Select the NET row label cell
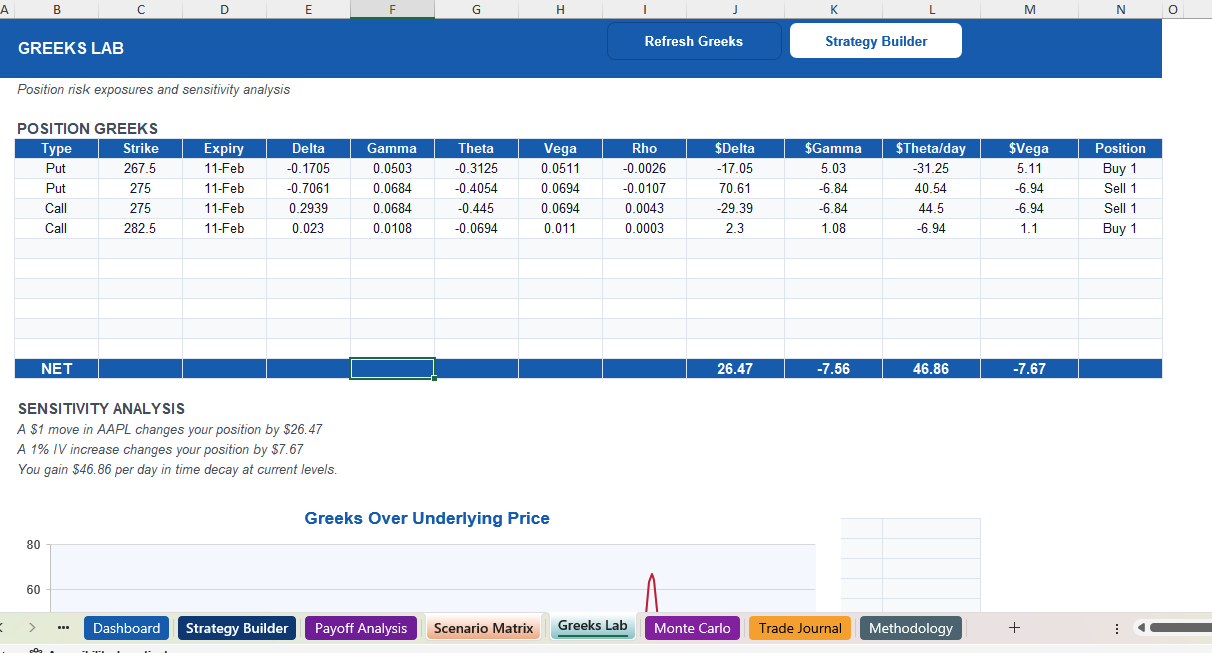Image resolution: width=1212 pixels, height=653 pixels. 56,368
